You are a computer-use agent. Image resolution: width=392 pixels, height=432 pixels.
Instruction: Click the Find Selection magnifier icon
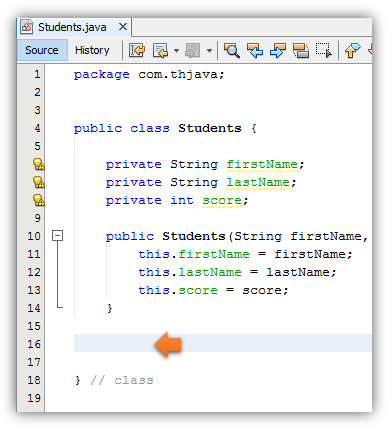tap(232, 51)
